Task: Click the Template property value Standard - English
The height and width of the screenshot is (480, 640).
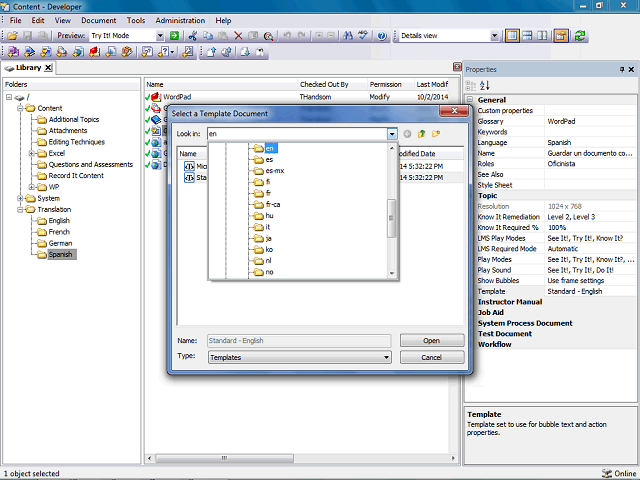Action: [x=591, y=291]
